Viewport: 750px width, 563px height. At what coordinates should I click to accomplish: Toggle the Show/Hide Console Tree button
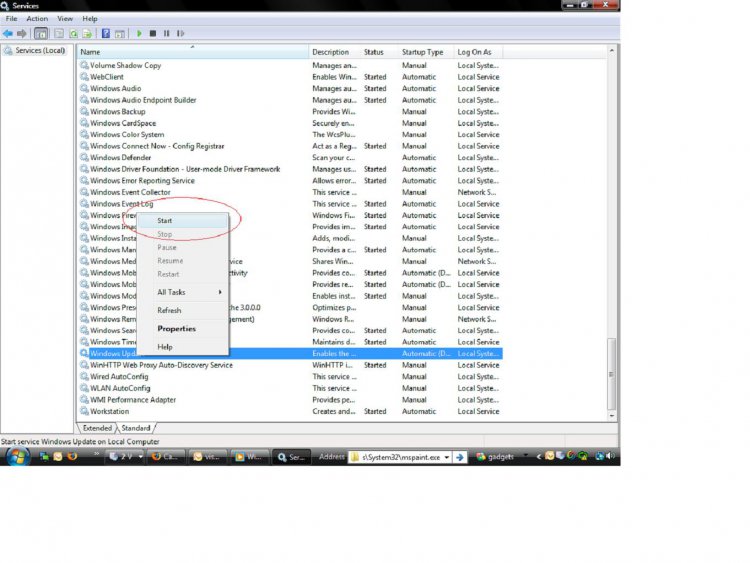tap(41, 33)
